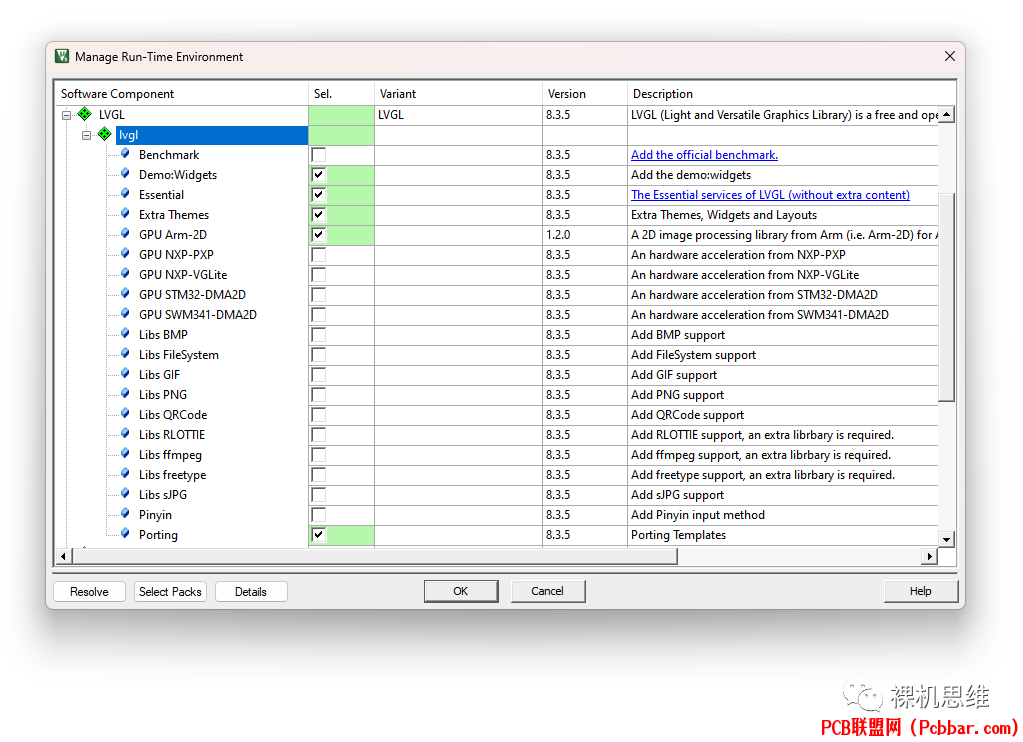The width and height of the screenshot is (1023, 742).
Task: Open Help for this dialog
Action: pyautogui.click(x=921, y=591)
